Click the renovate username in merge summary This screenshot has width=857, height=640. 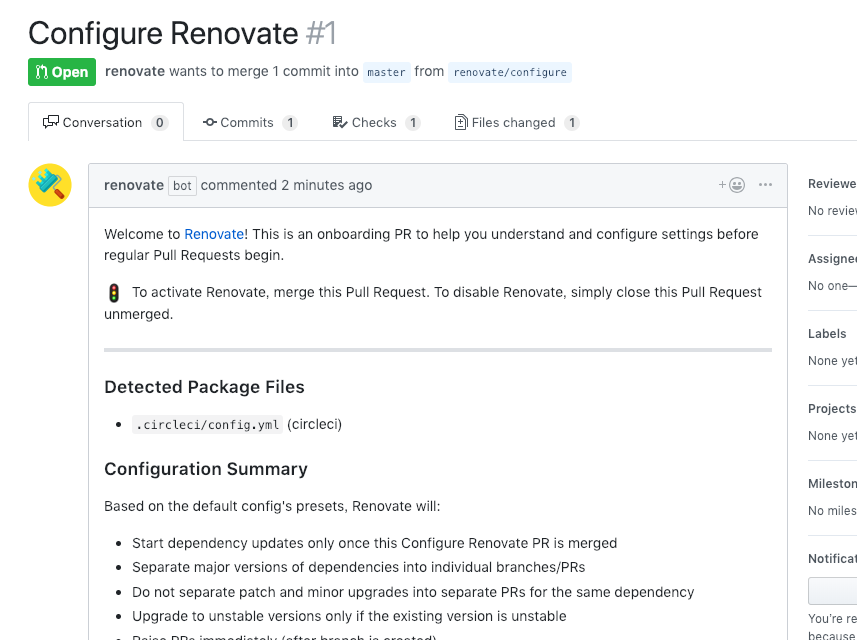tap(135, 72)
